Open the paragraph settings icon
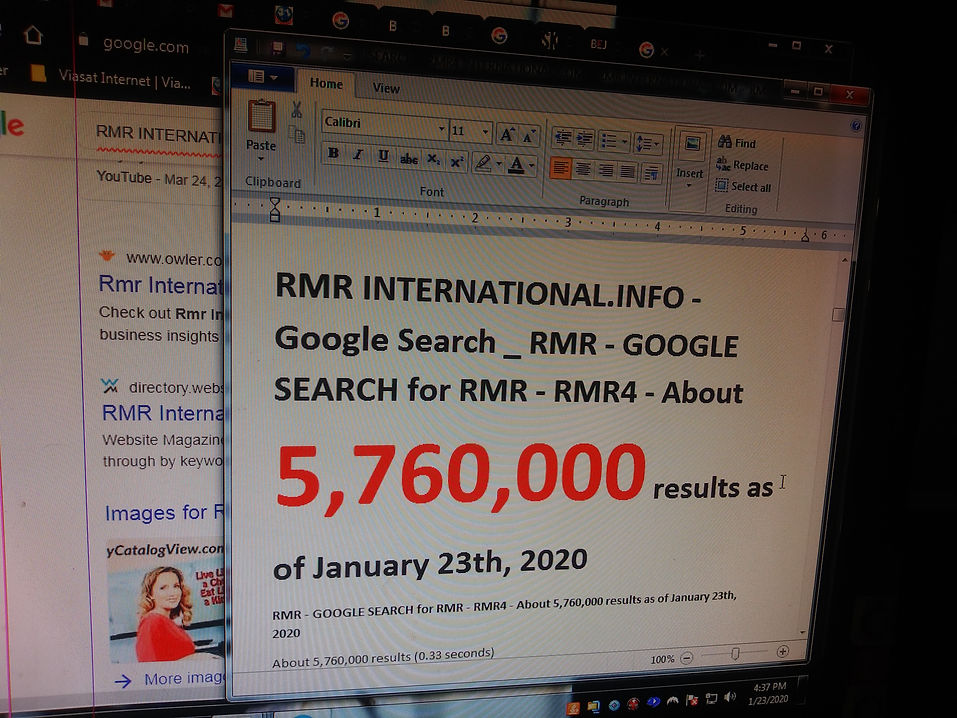 651,174
